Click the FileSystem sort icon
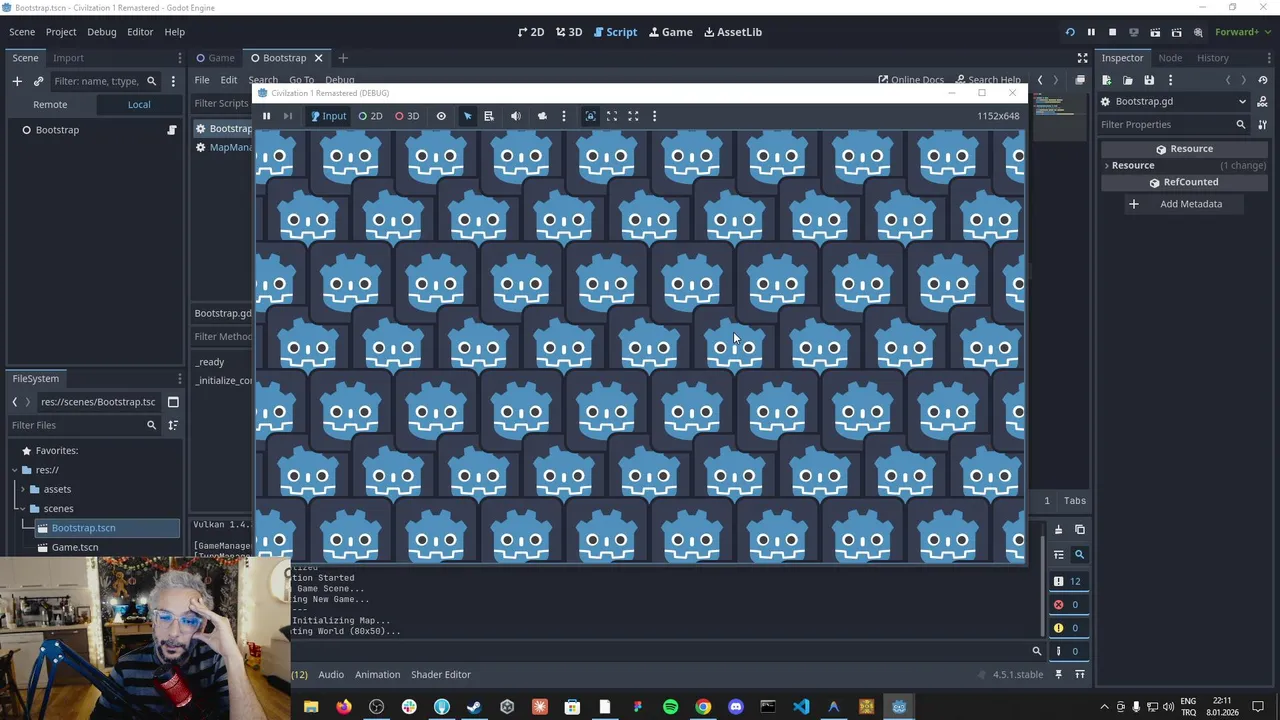 point(173,425)
